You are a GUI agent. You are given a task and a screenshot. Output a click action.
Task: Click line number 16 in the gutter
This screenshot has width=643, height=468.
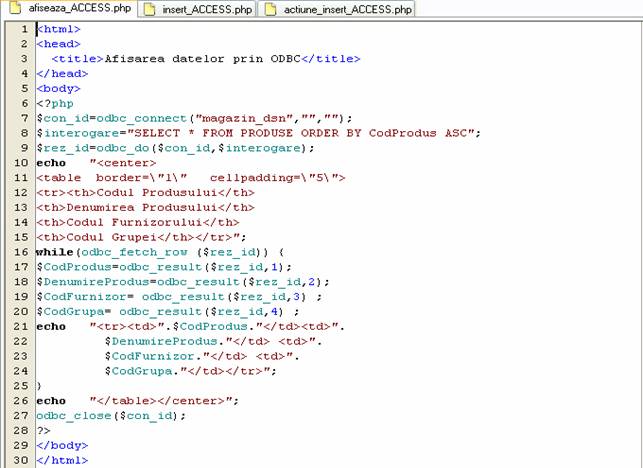coord(22,251)
